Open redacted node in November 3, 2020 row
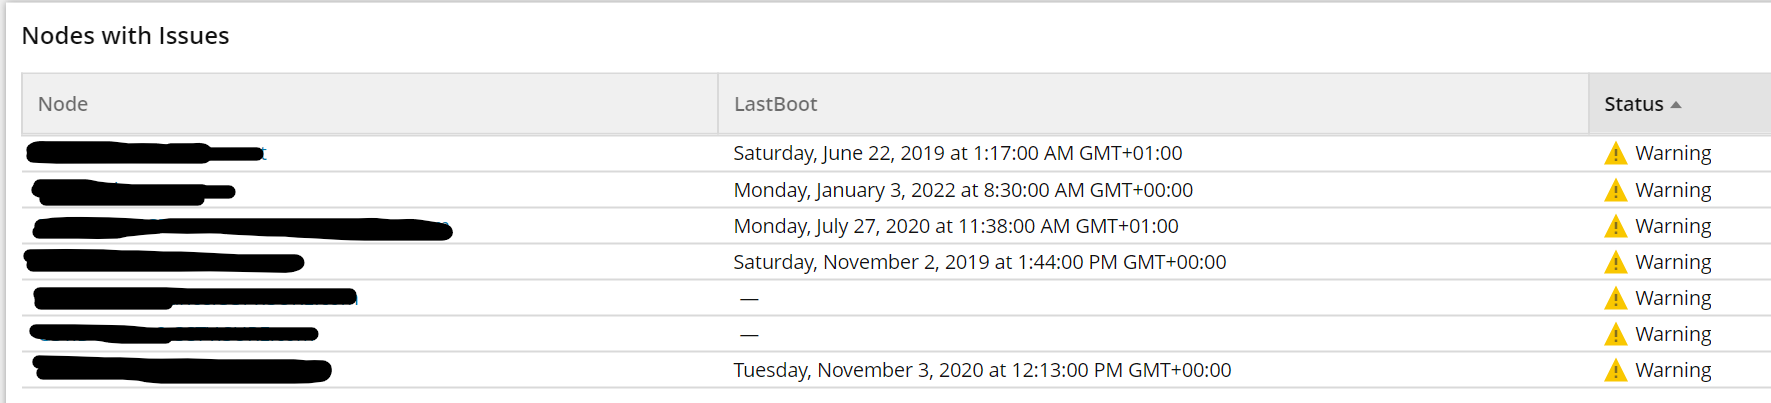1771x403 pixels. (182, 370)
